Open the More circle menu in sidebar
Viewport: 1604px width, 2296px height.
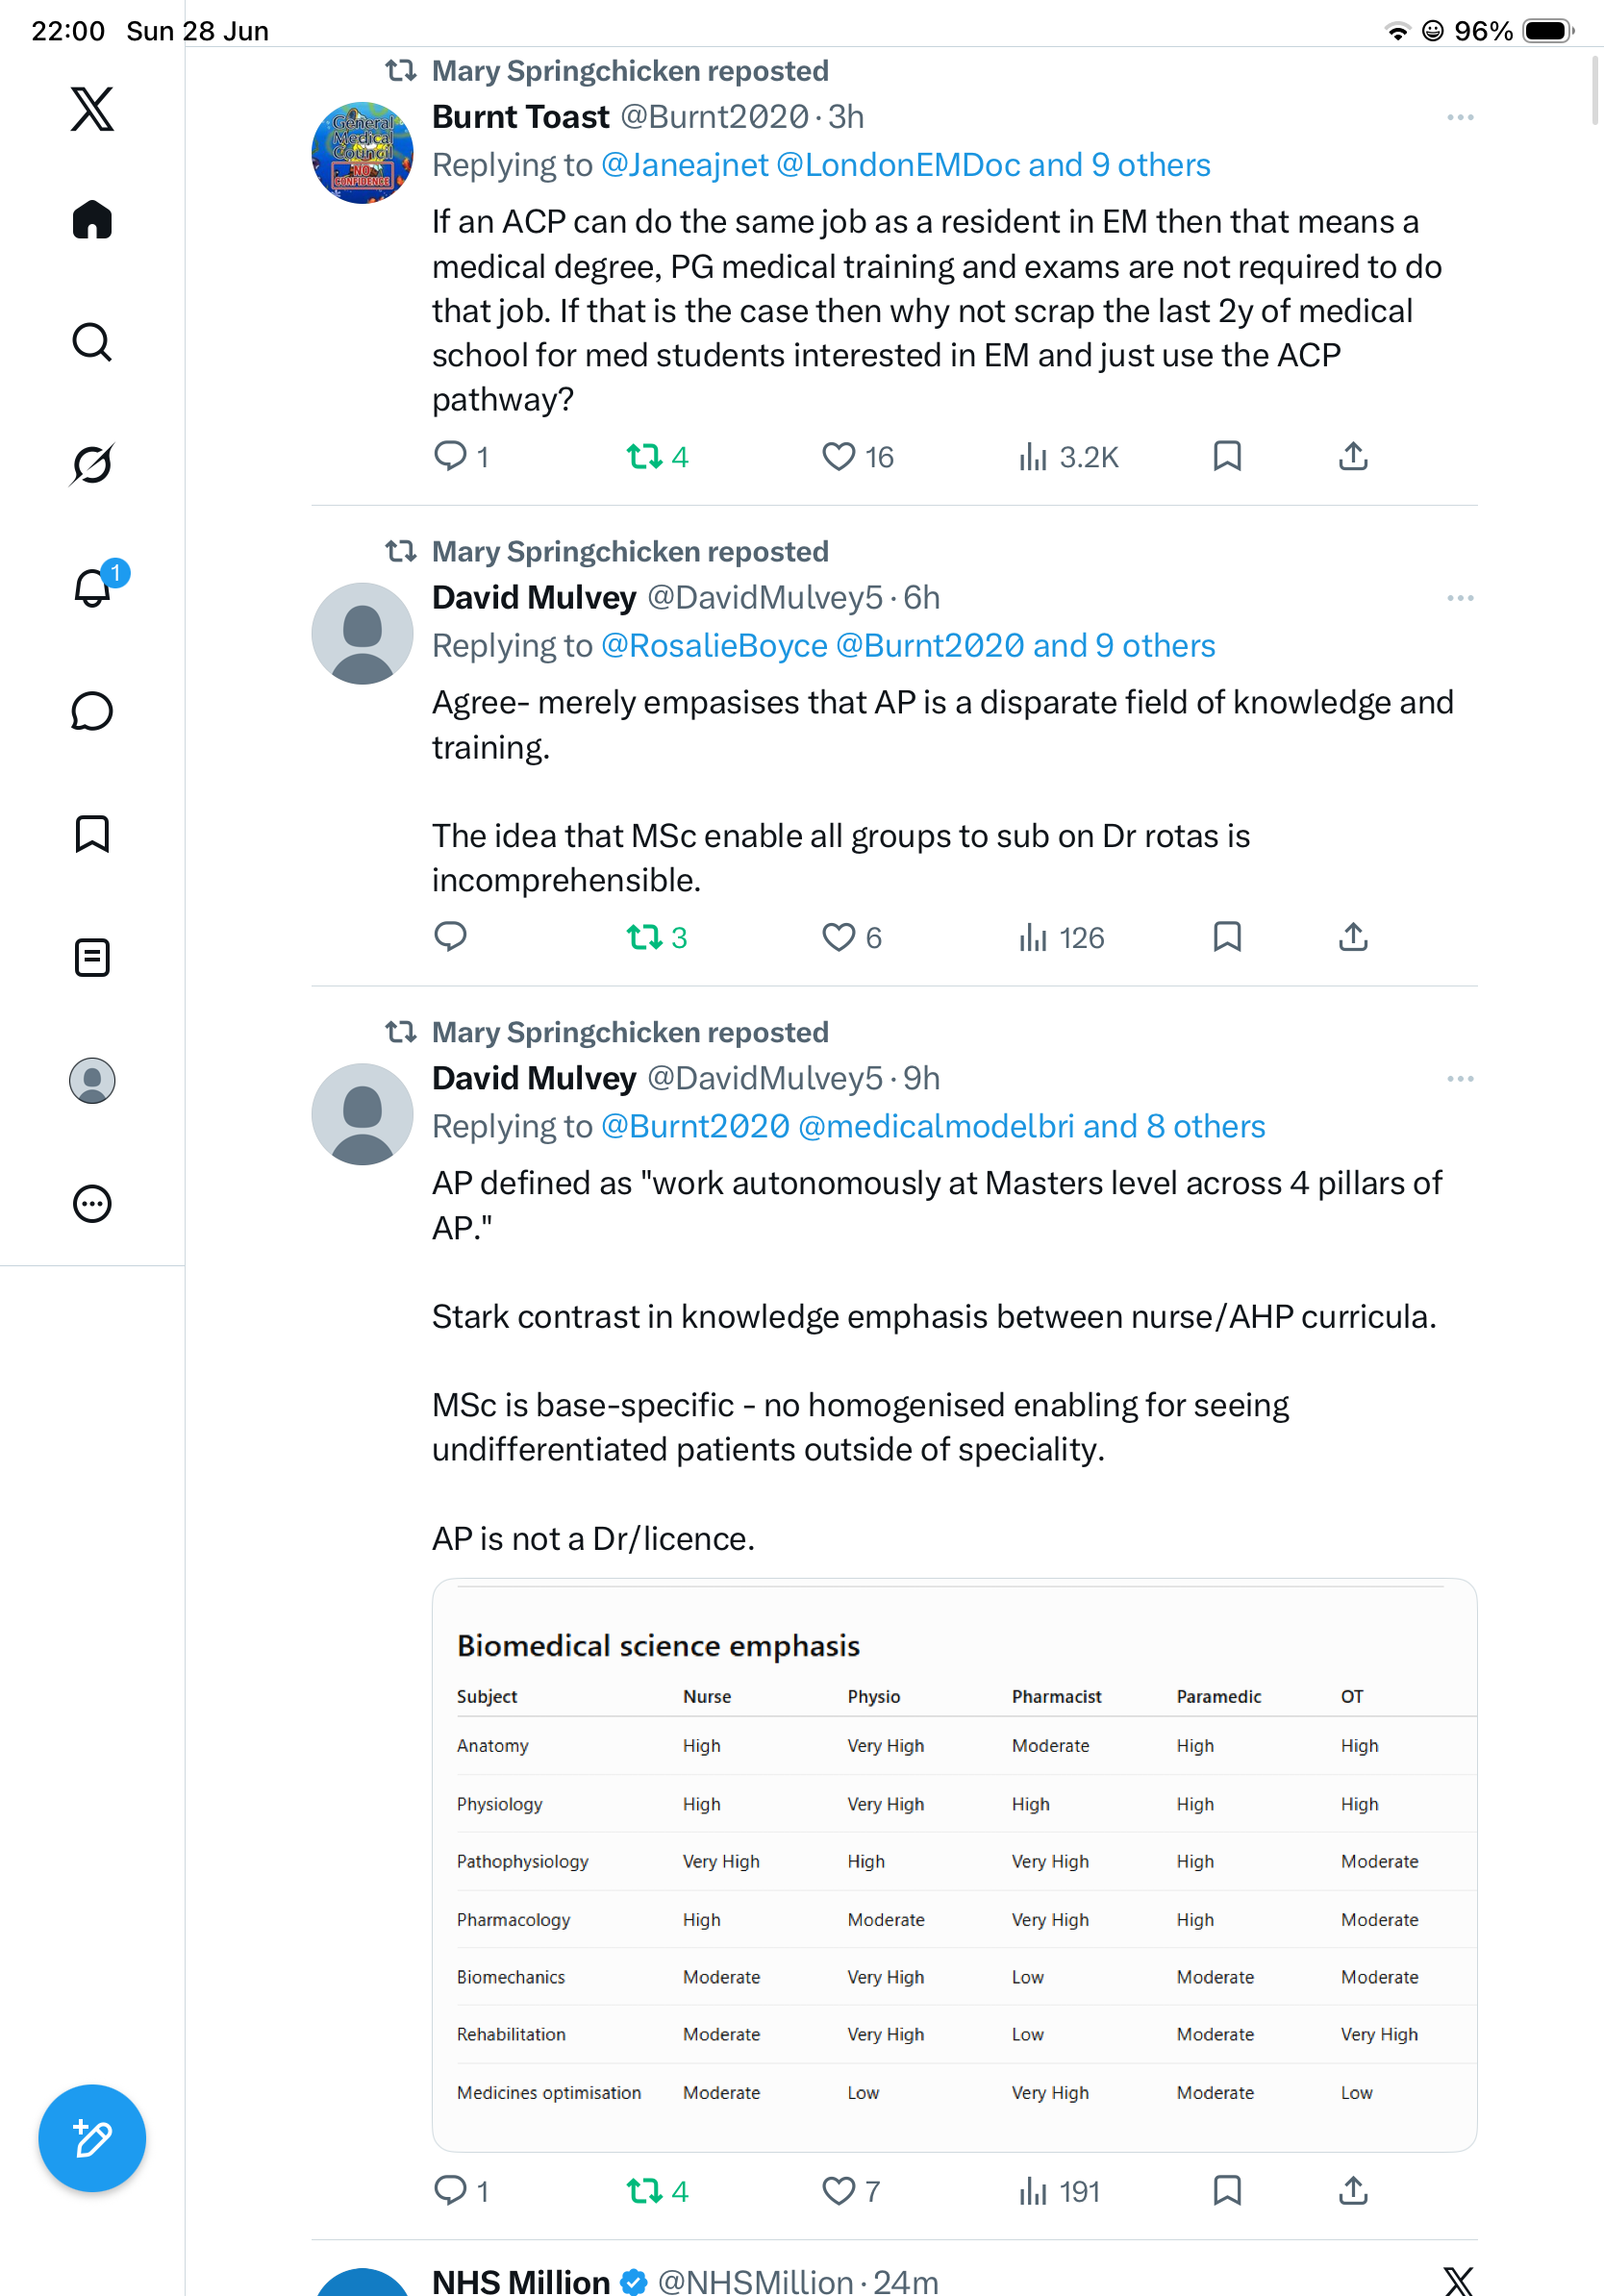[x=92, y=1203]
